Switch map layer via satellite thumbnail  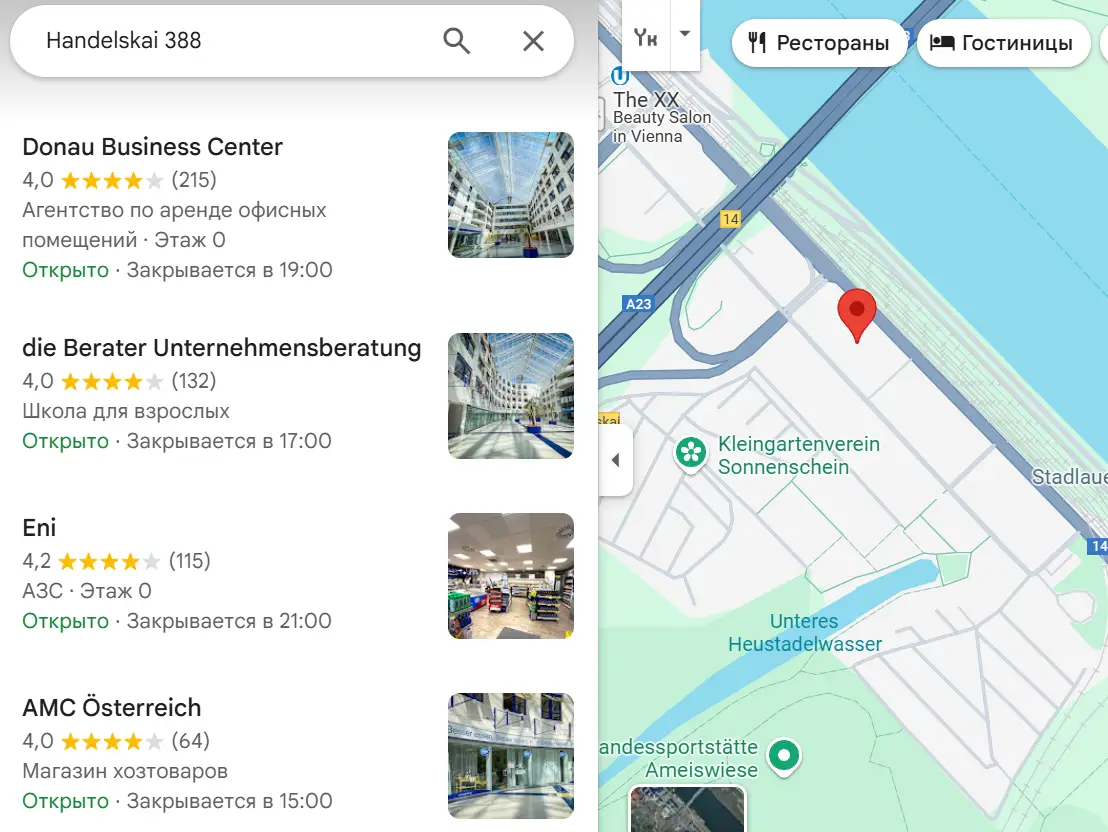687,810
